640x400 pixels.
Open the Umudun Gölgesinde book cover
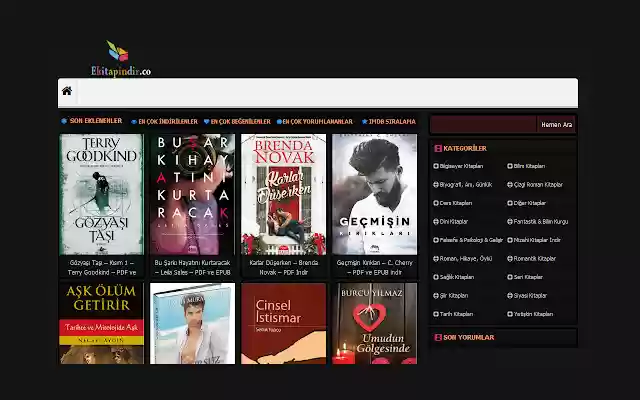375,323
